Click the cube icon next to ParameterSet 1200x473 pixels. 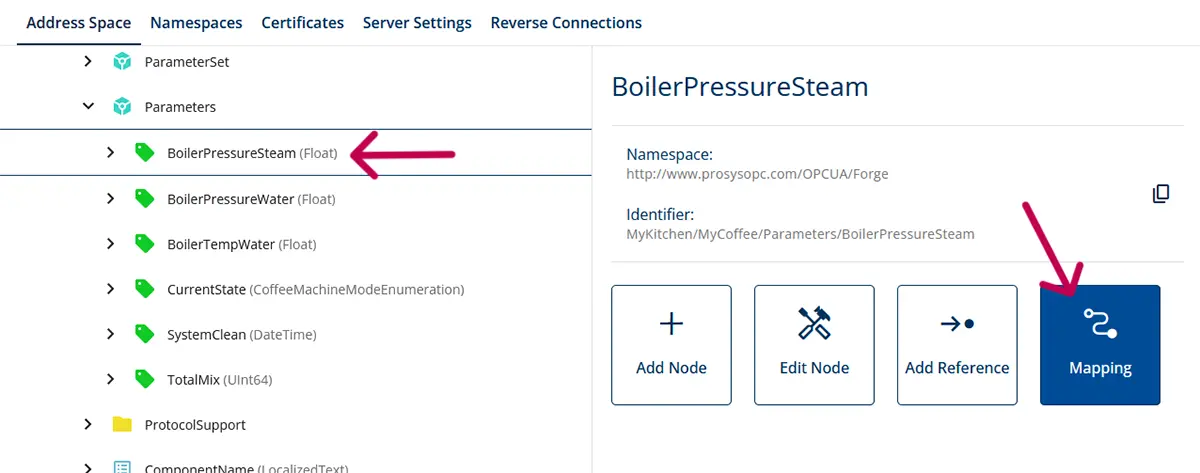(122, 62)
